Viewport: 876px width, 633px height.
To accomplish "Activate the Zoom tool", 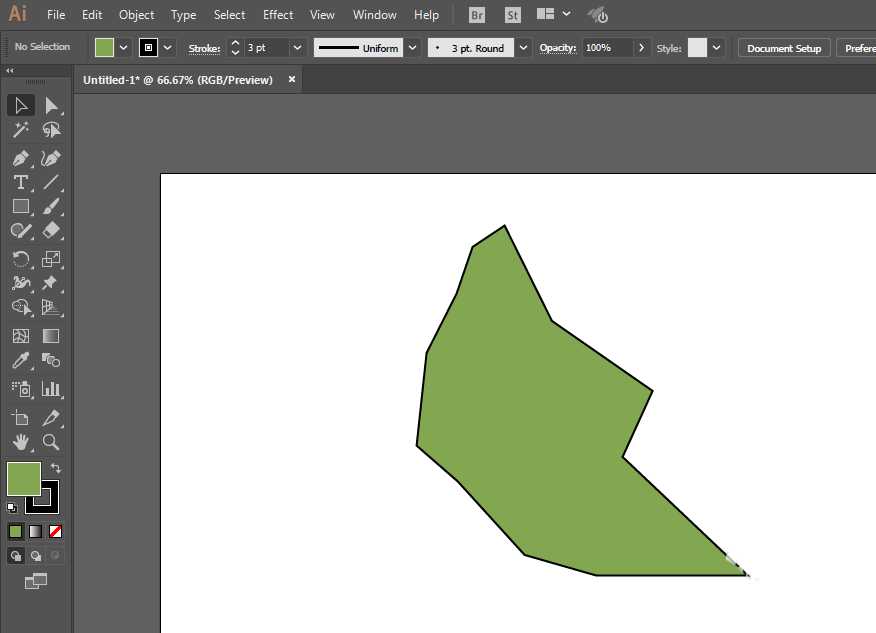I will 51,442.
